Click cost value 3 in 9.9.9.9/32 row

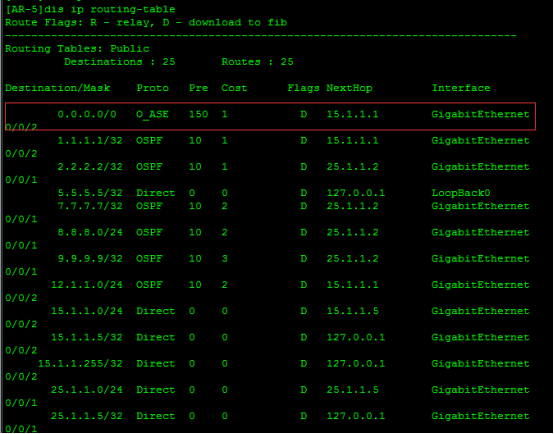(225, 259)
